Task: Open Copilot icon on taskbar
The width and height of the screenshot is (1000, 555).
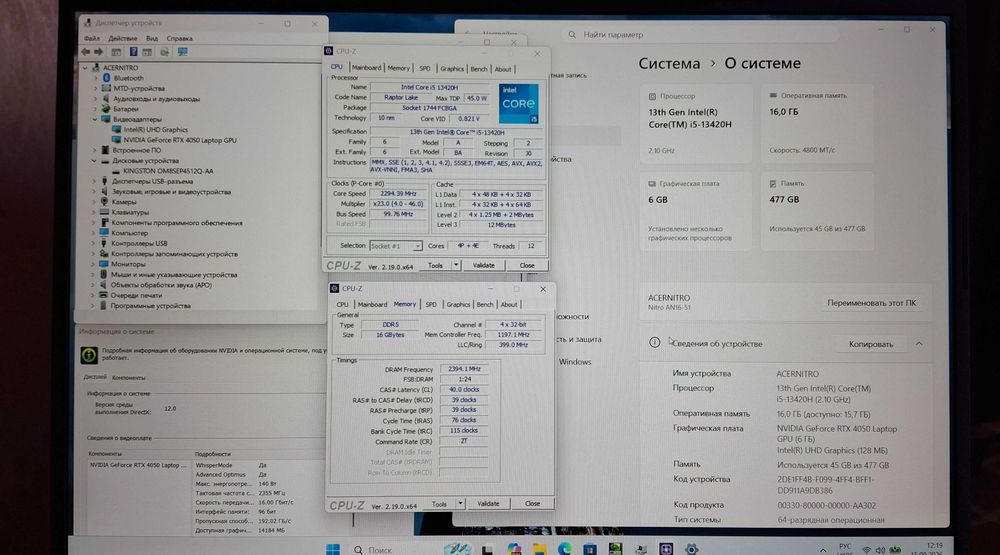Action: coord(514,549)
